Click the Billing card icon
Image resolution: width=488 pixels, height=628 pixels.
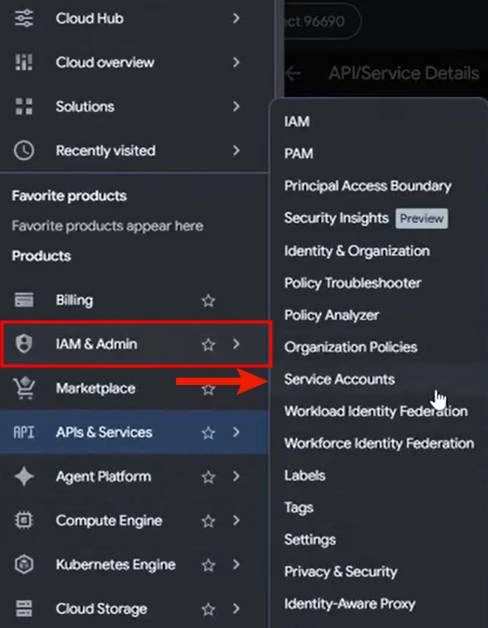(x=24, y=300)
